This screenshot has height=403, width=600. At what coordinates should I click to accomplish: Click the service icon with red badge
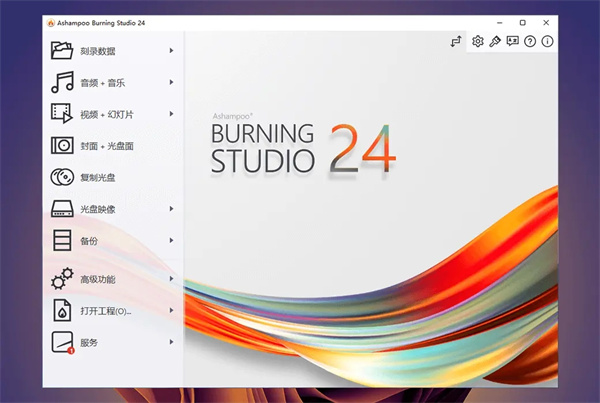[x=63, y=342]
